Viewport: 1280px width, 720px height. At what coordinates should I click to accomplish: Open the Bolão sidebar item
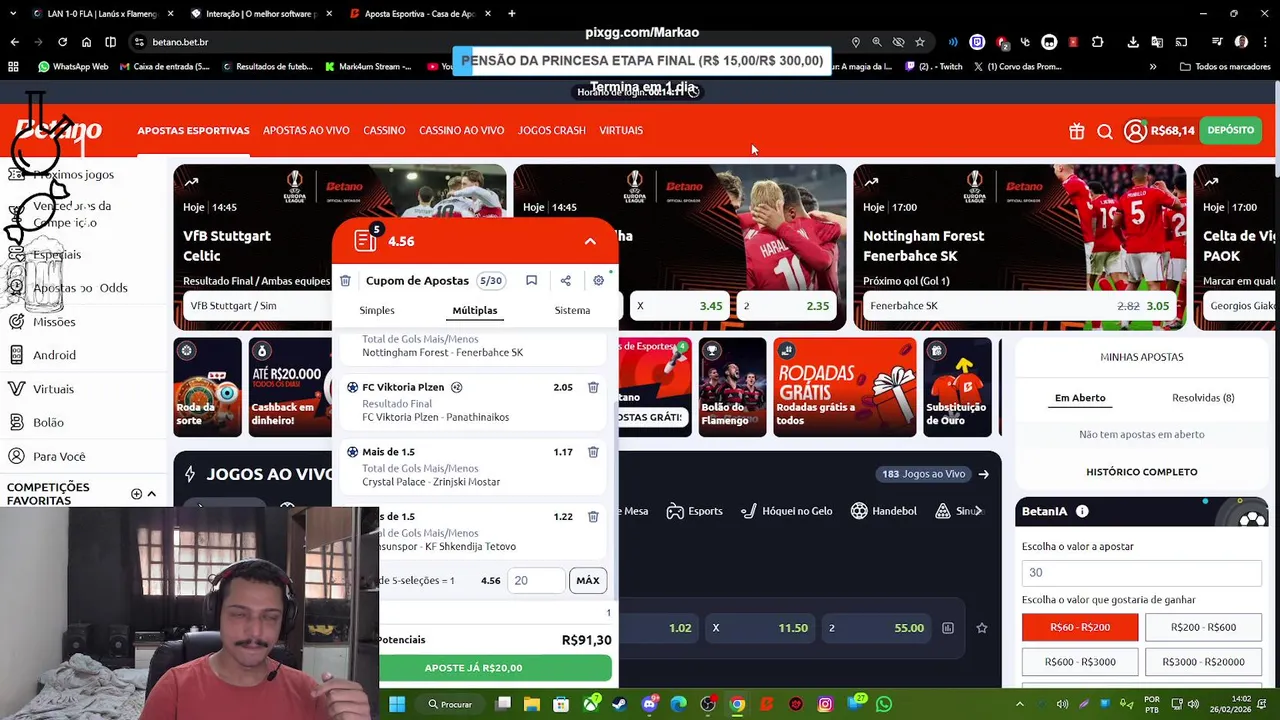[48, 423]
